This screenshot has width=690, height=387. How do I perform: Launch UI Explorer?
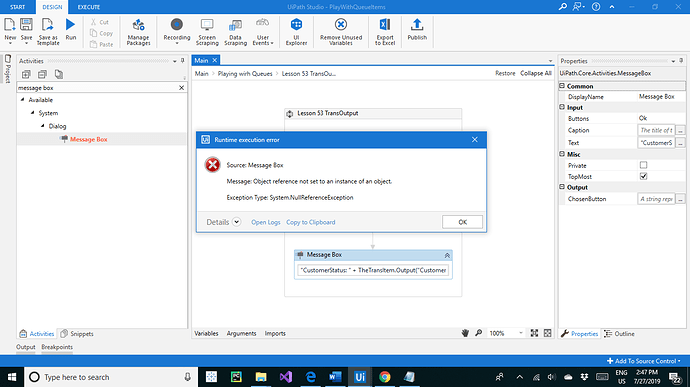(x=296, y=31)
